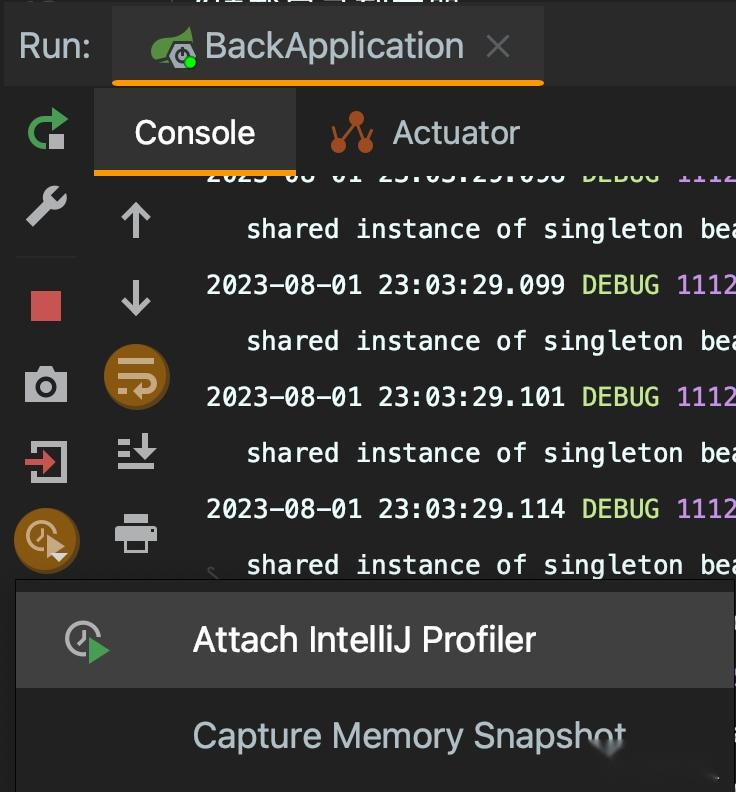Close the BackApplication run tab

coord(498,46)
